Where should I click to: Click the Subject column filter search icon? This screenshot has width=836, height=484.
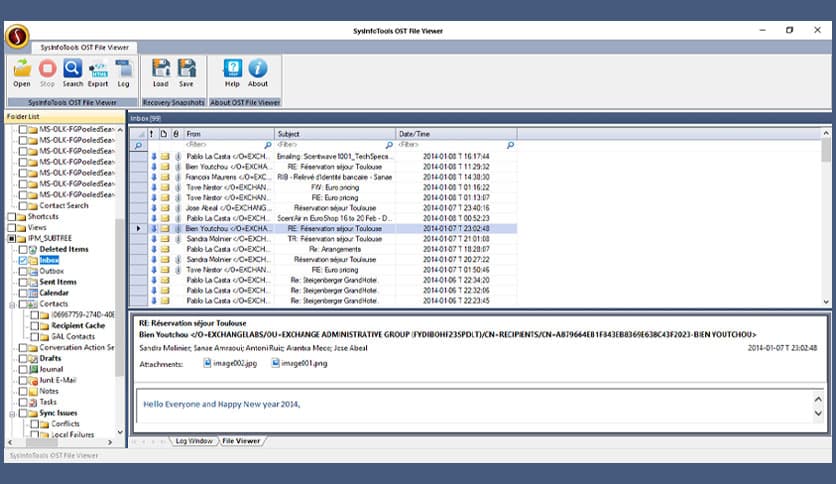(389, 145)
